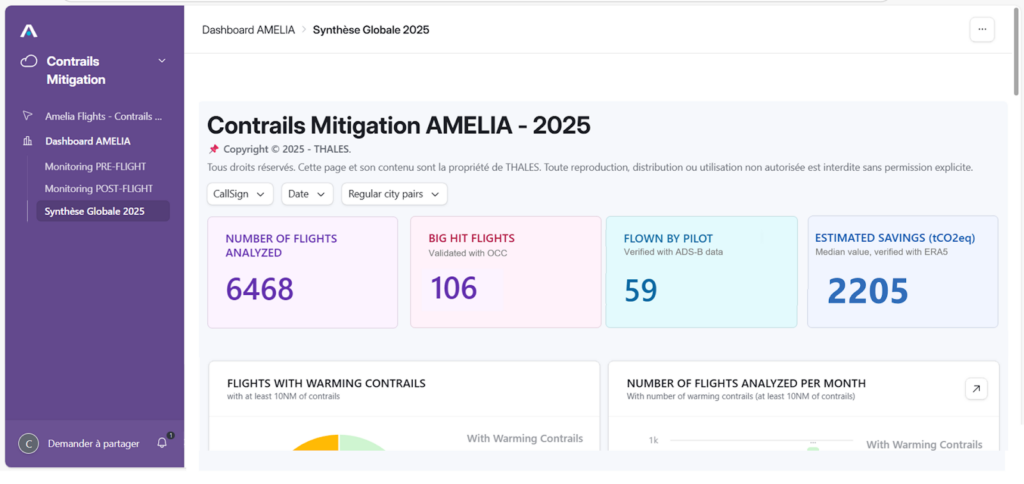Click the app logo in the sidebar
This screenshot has width=1024, height=484.
[x=29, y=31]
